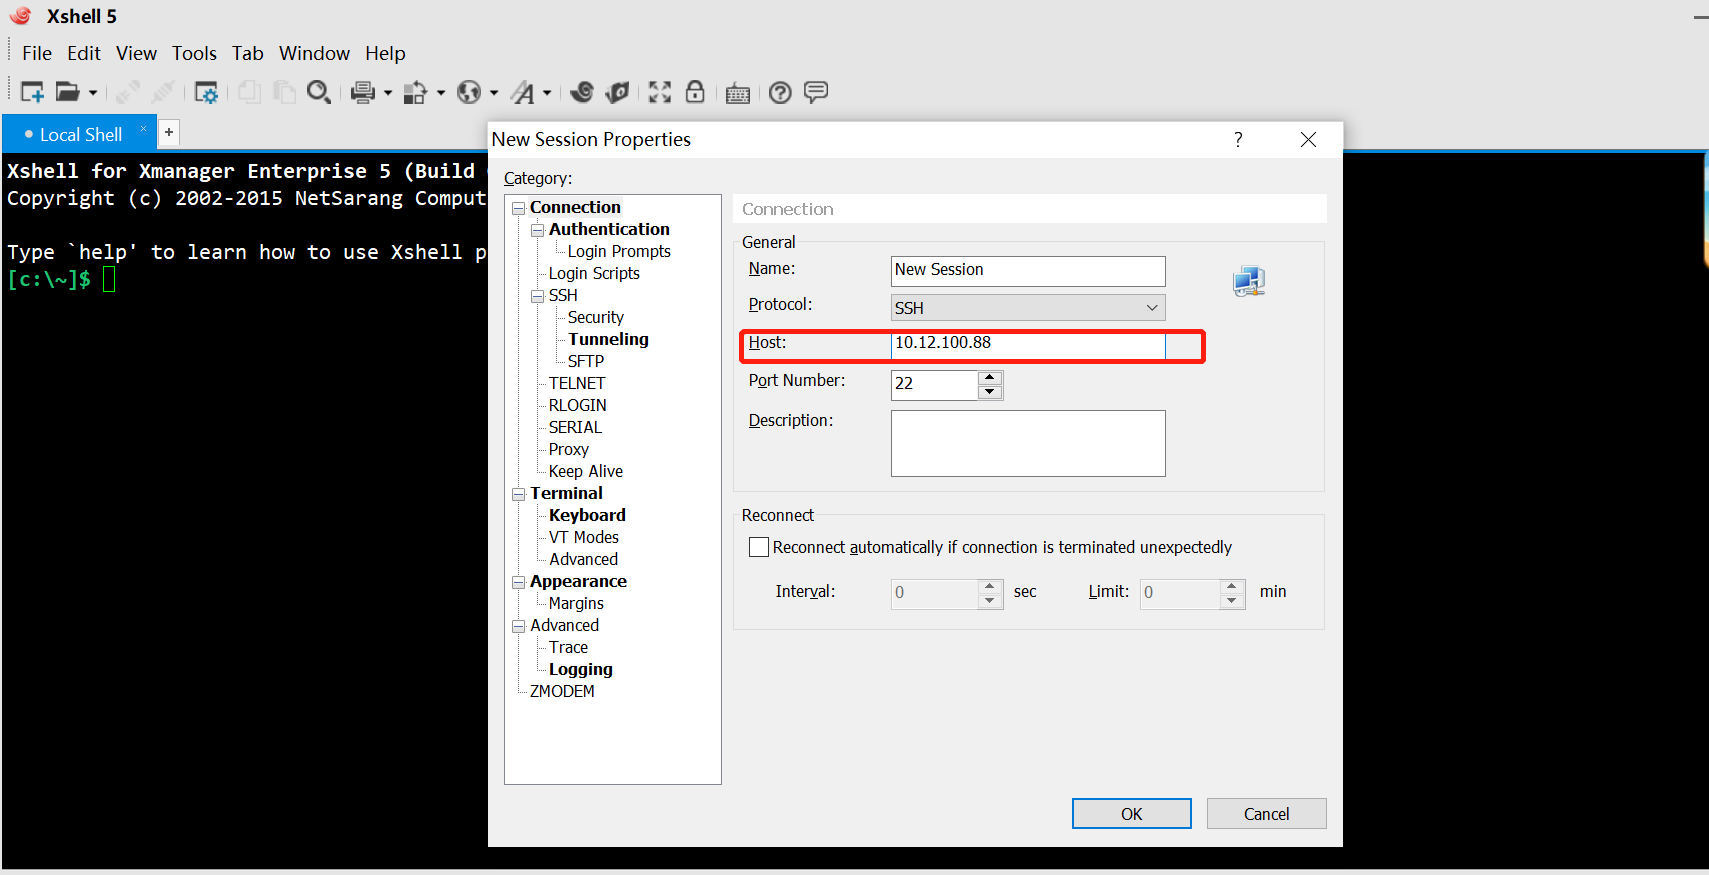Image resolution: width=1709 pixels, height=875 pixels.
Task: Click the Open session folder icon
Action: (x=67, y=92)
